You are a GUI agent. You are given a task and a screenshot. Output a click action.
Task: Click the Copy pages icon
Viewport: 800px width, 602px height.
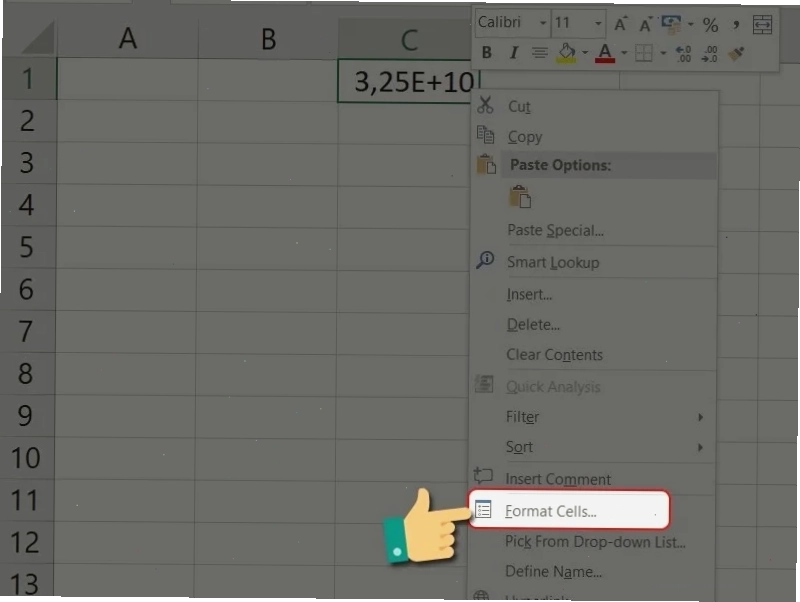[485, 135]
